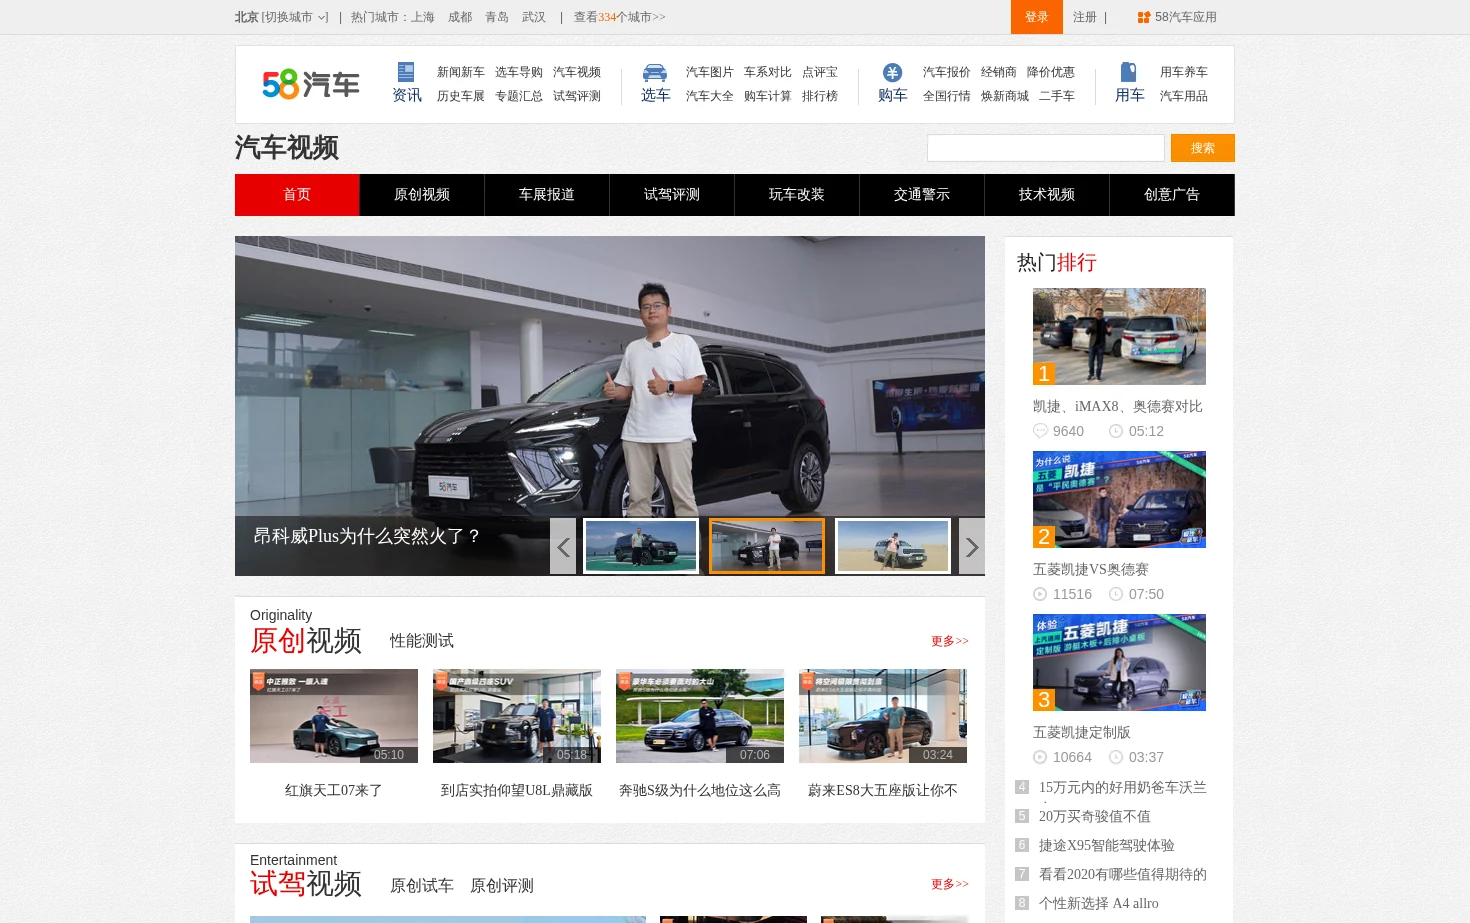This screenshot has height=923, width=1470.
Task: Open rank 2 video 五菱凯捷VS奥德赛
Action: pyautogui.click(x=1119, y=499)
